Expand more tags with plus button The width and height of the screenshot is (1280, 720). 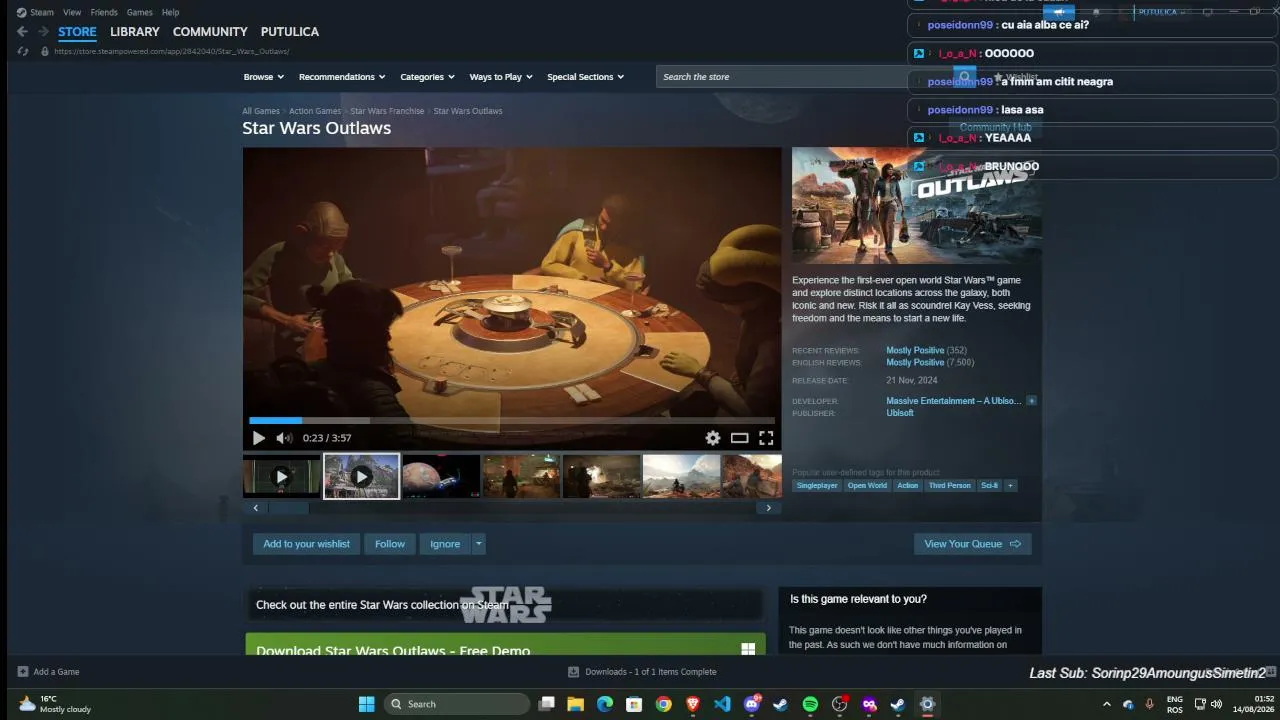1010,486
